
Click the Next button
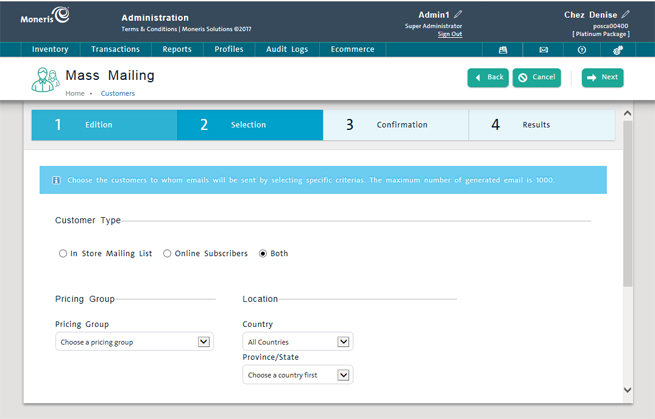602,77
